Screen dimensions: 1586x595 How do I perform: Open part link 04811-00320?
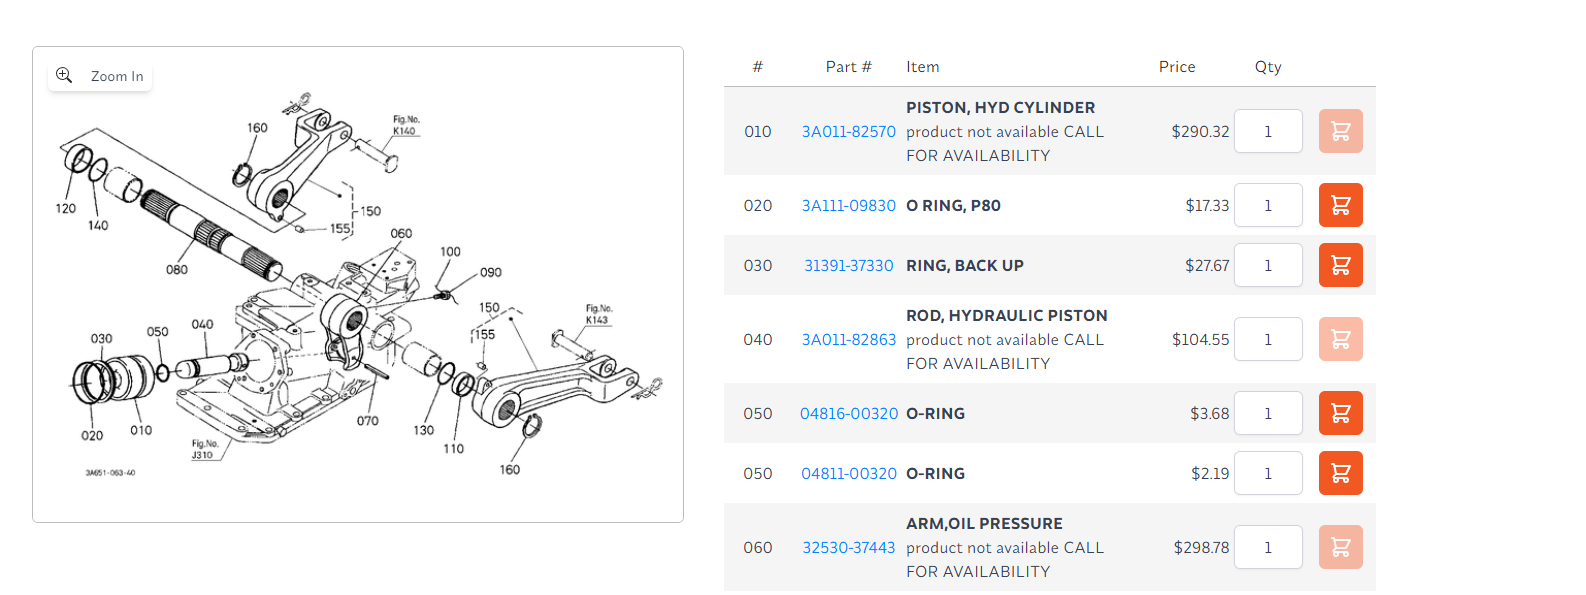tap(848, 474)
